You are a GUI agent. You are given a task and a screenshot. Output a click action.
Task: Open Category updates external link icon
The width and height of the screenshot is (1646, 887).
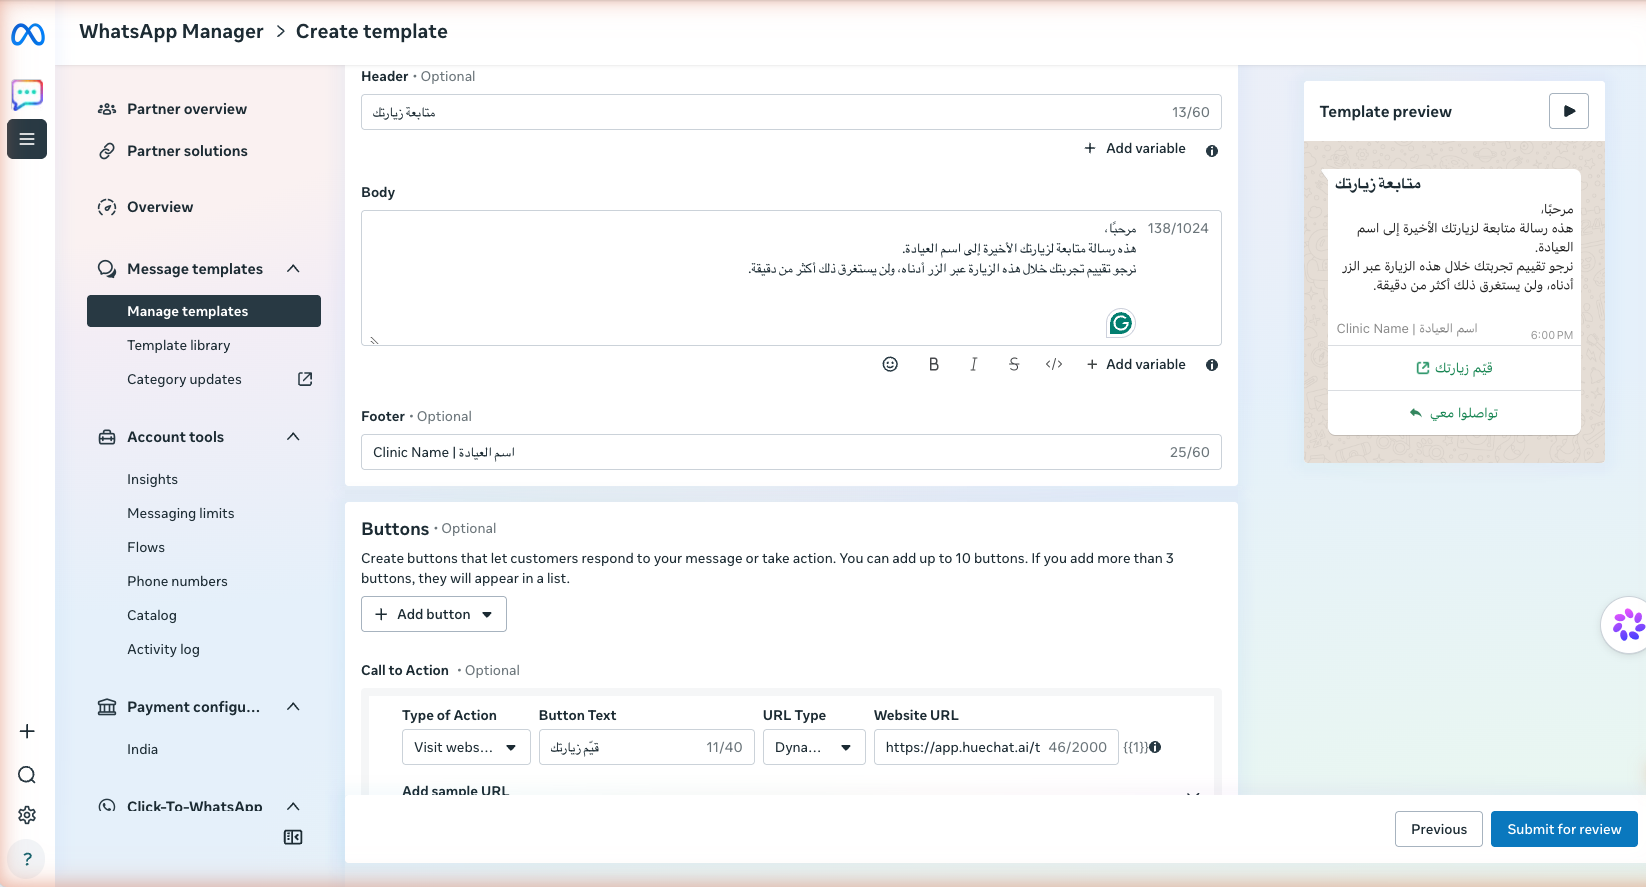[x=305, y=379]
